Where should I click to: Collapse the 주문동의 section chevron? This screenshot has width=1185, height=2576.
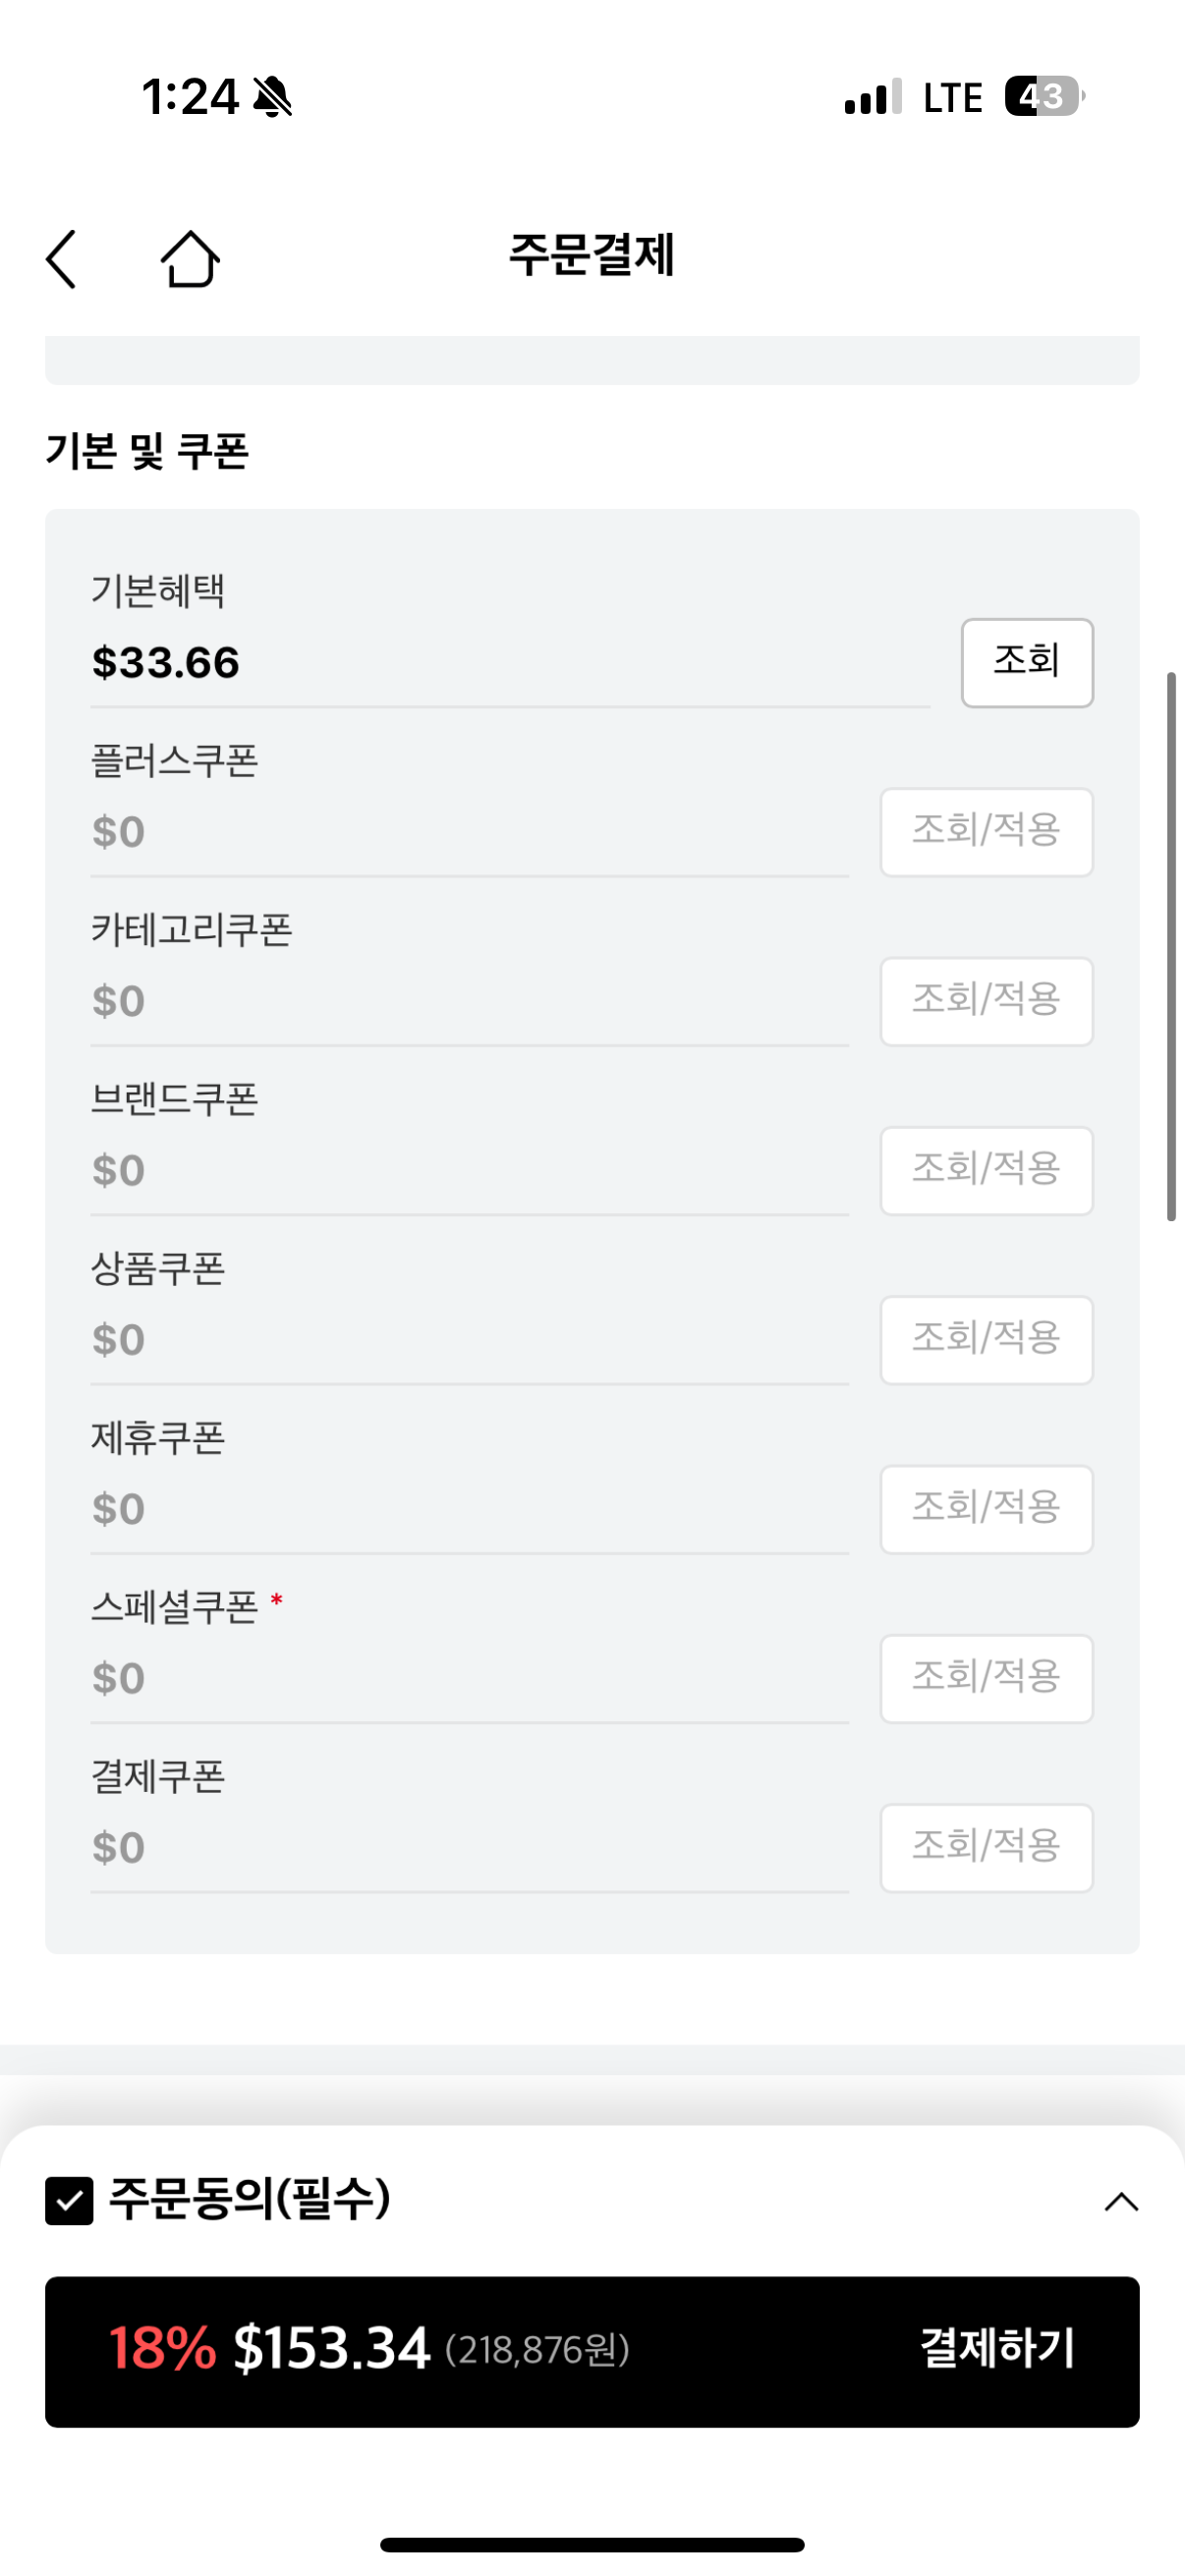point(1121,2201)
